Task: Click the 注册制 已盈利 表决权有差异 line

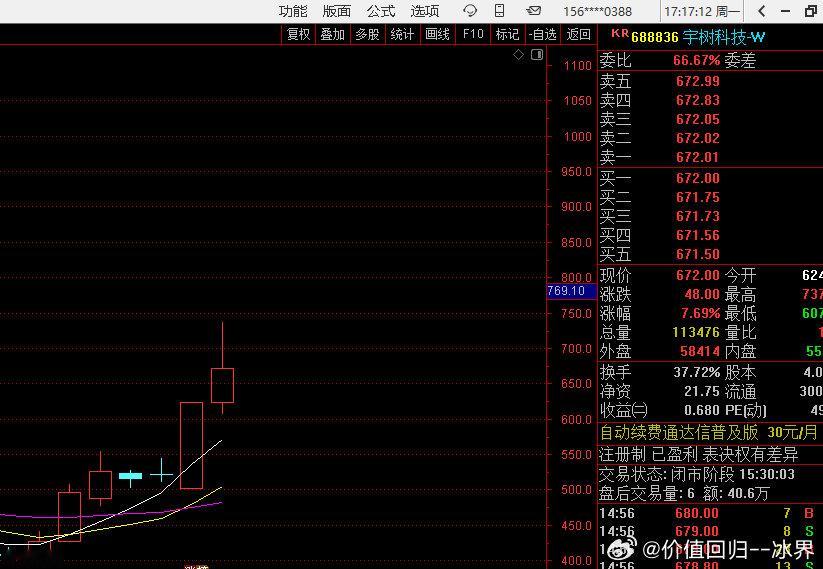Action: pos(698,454)
